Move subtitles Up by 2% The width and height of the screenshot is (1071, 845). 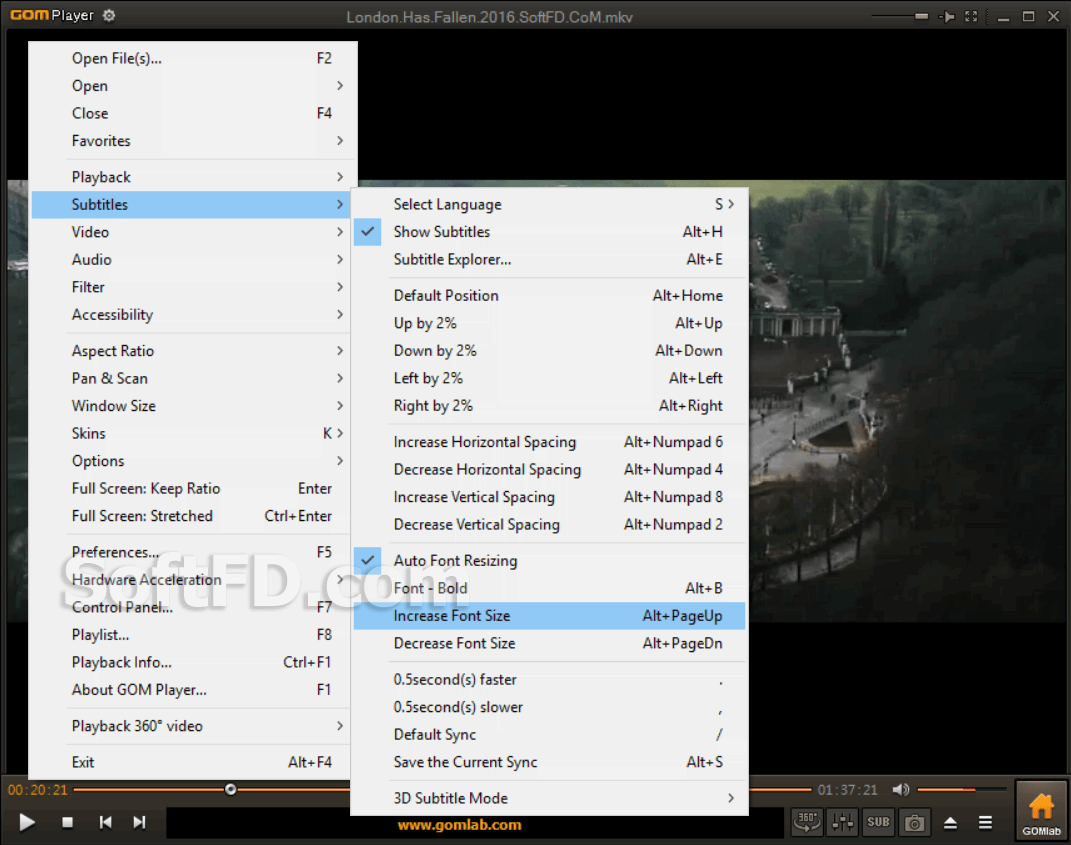point(549,323)
